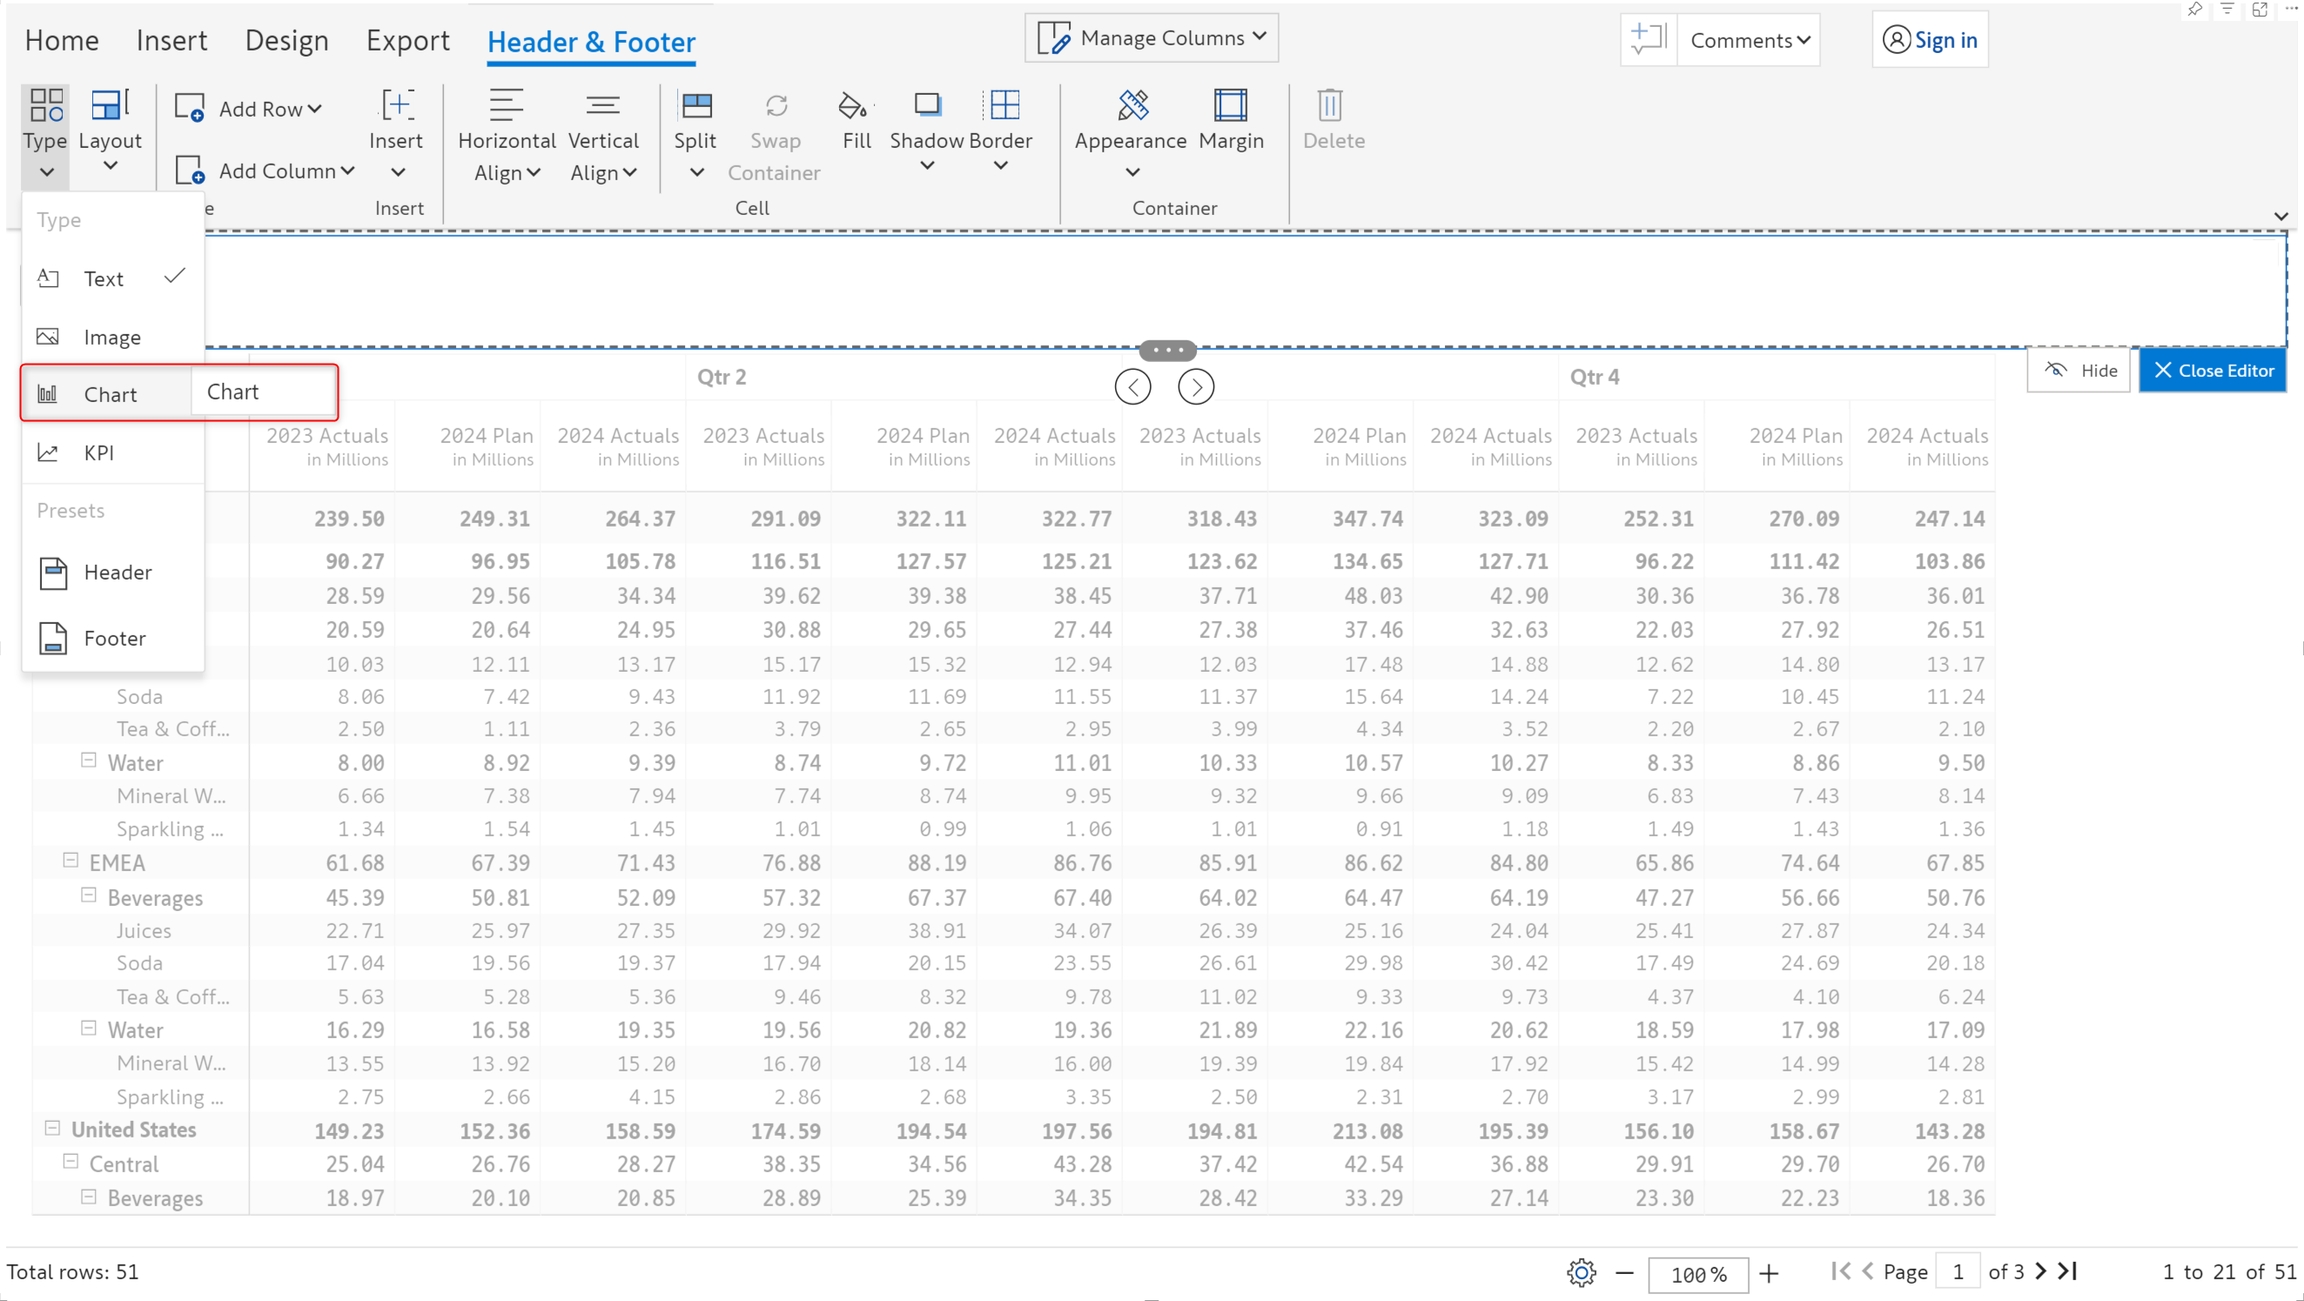Switch to the Design tab

coord(286,41)
